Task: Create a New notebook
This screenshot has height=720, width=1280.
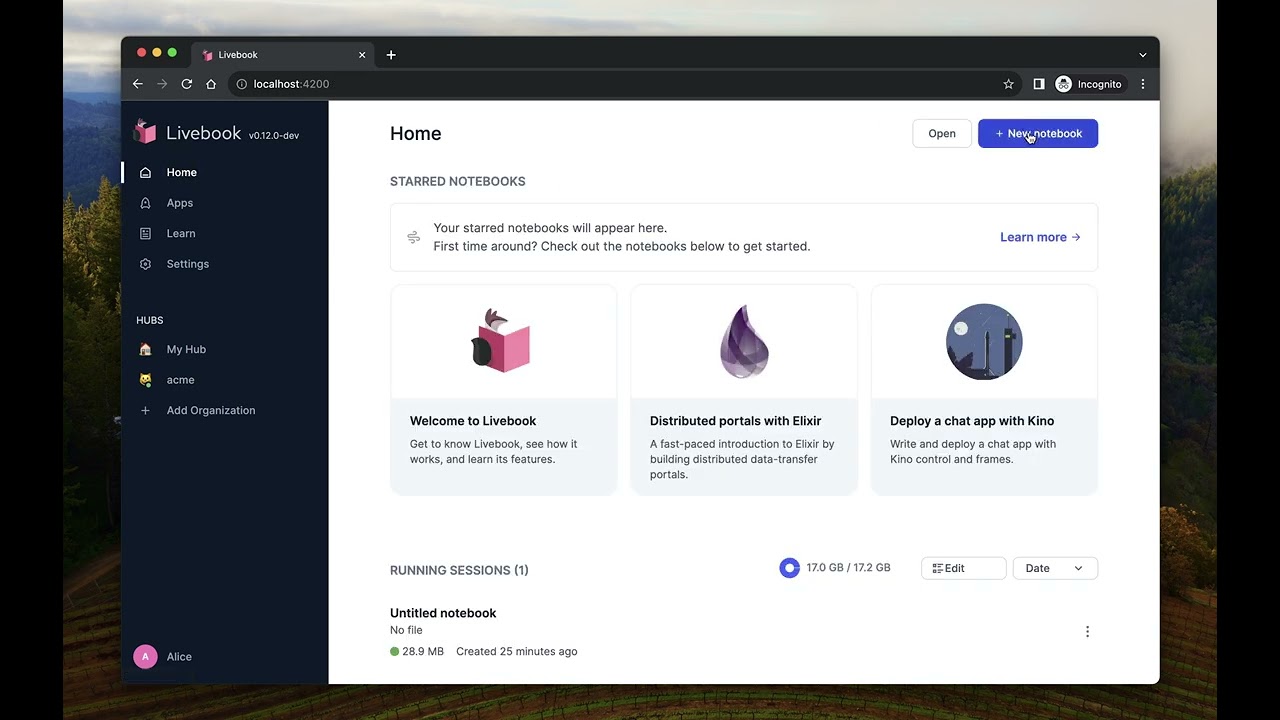Action: coord(1038,133)
